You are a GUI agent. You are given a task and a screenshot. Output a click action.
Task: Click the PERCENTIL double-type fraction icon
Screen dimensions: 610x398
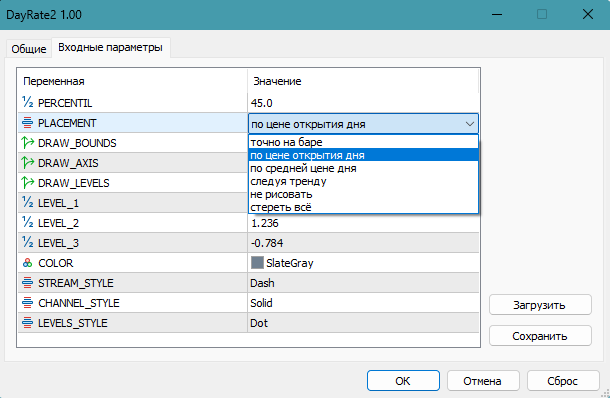(x=28, y=102)
